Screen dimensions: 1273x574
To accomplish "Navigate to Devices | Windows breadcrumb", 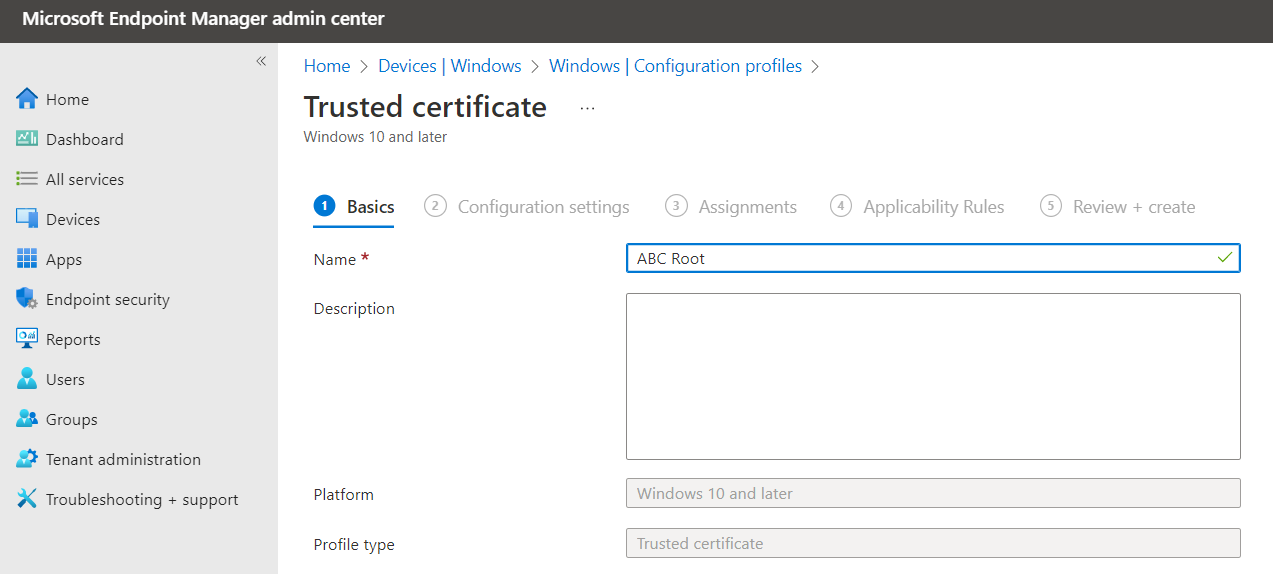I will (x=449, y=66).
